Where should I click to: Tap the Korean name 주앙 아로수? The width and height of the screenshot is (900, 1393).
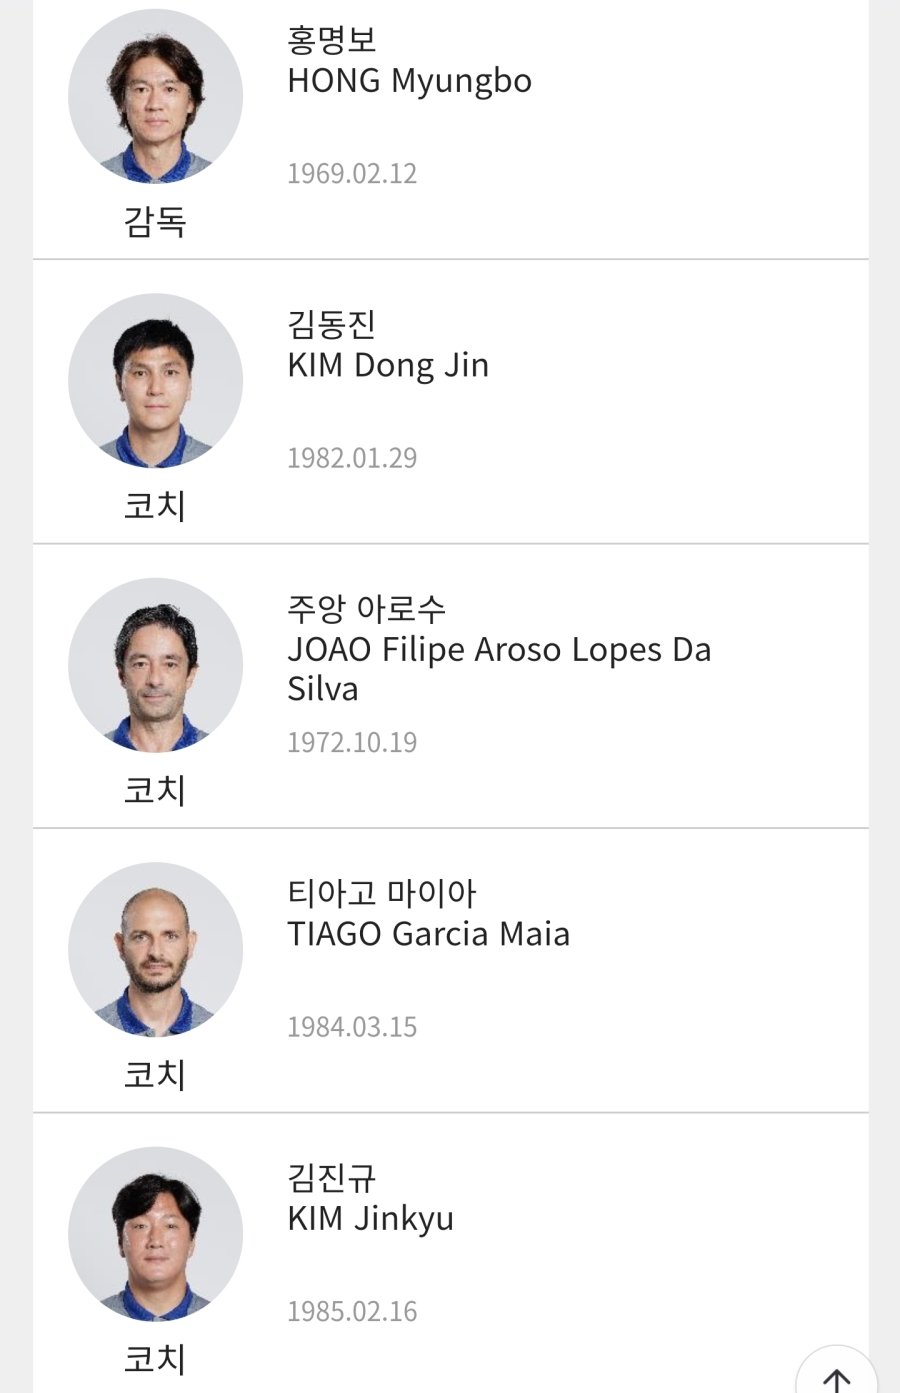coord(366,608)
